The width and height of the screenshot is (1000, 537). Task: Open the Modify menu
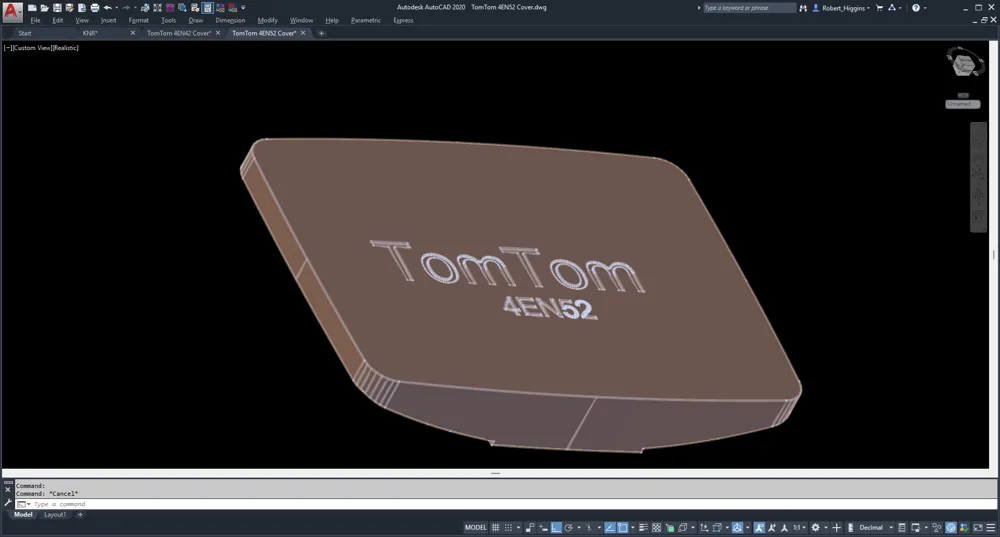pyautogui.click(x=267, y=20)
